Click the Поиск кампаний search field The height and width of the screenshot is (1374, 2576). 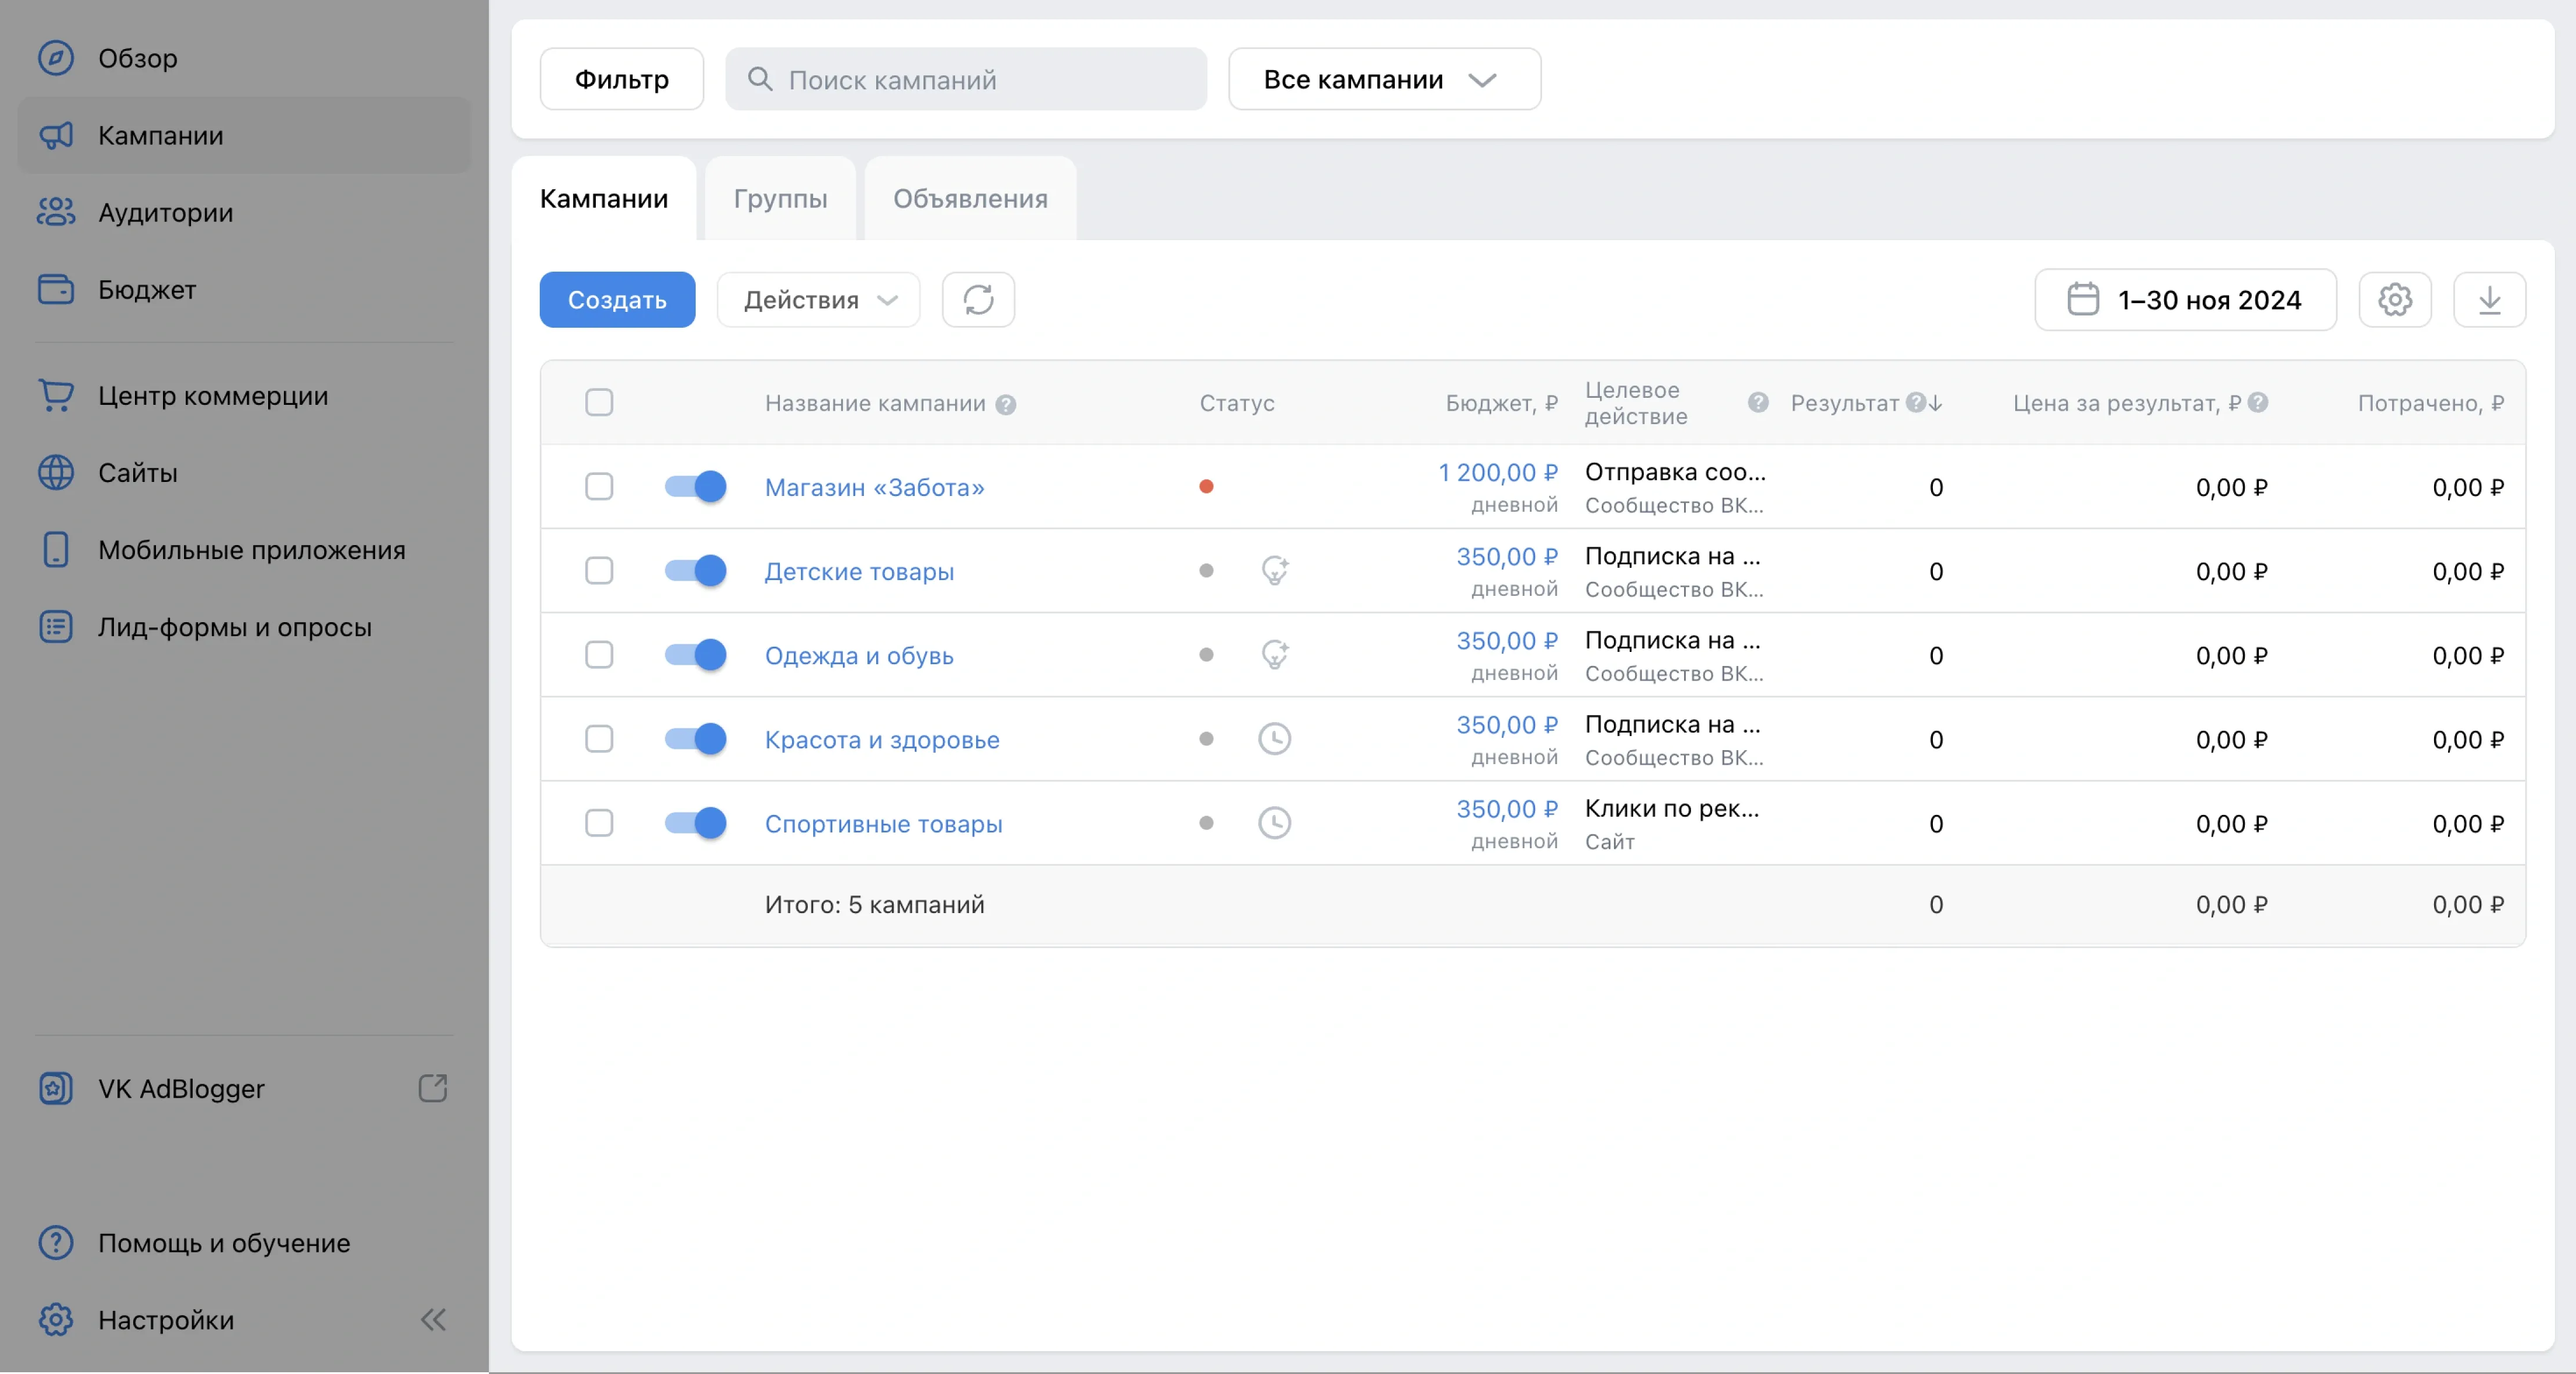966,79
